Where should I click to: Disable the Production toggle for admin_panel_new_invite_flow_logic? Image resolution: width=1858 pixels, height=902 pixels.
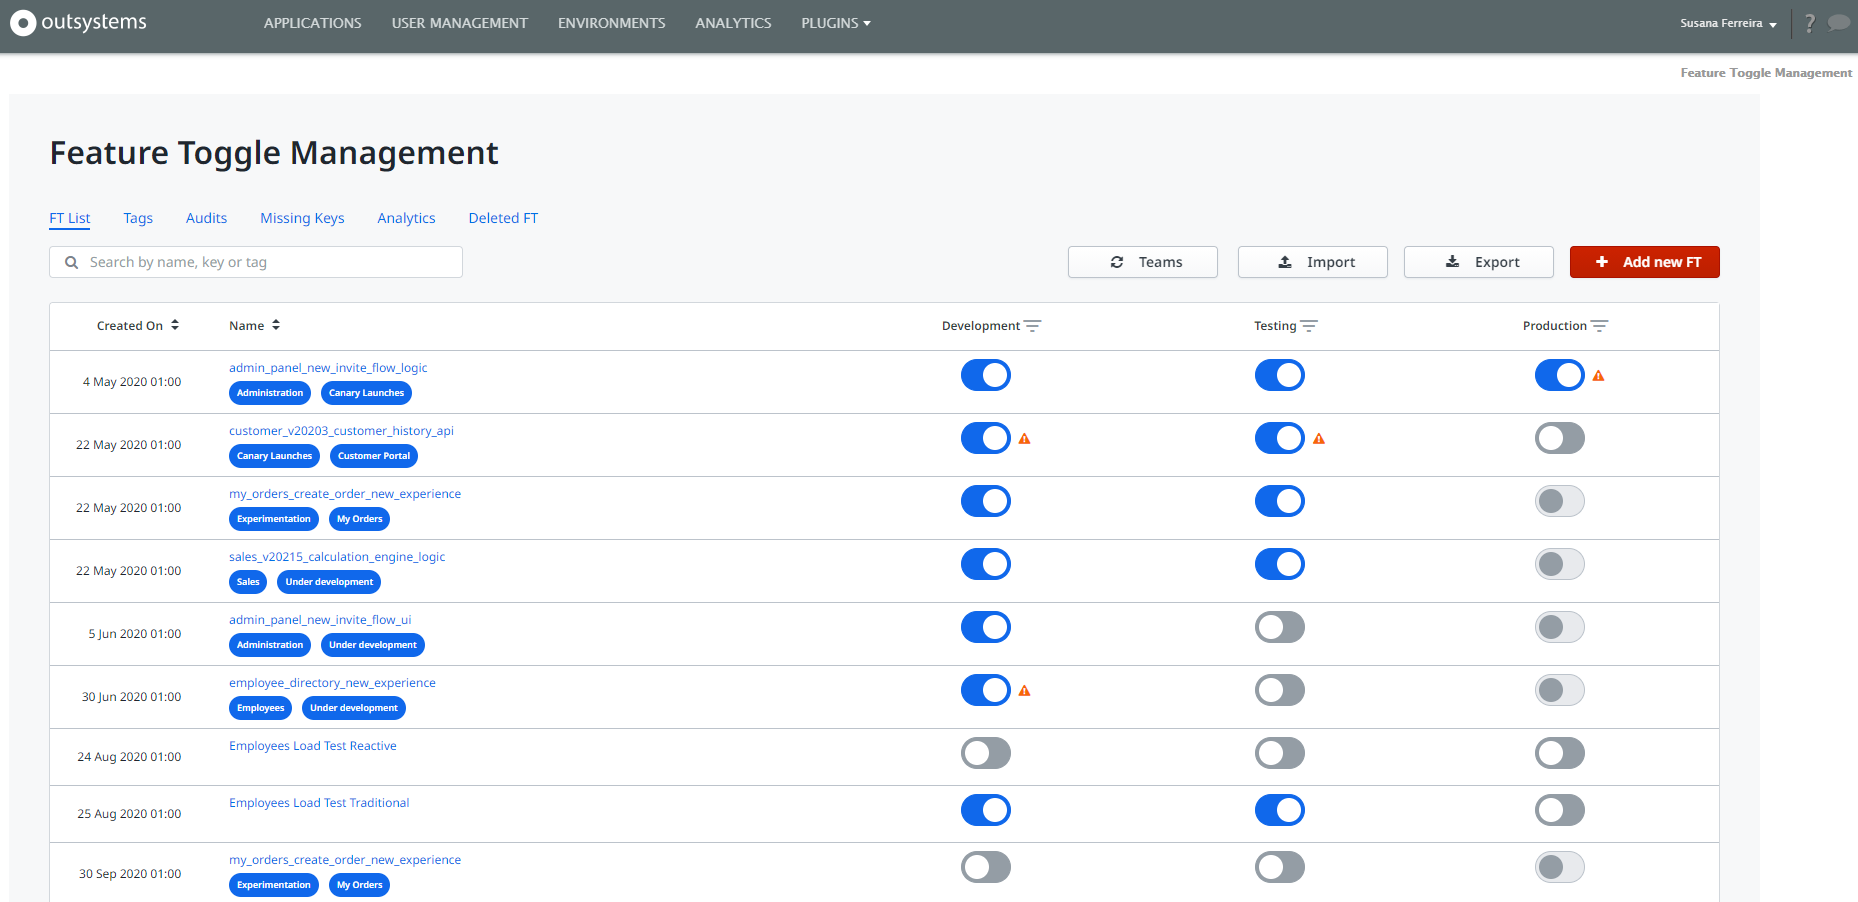(x=1559, y=375)
